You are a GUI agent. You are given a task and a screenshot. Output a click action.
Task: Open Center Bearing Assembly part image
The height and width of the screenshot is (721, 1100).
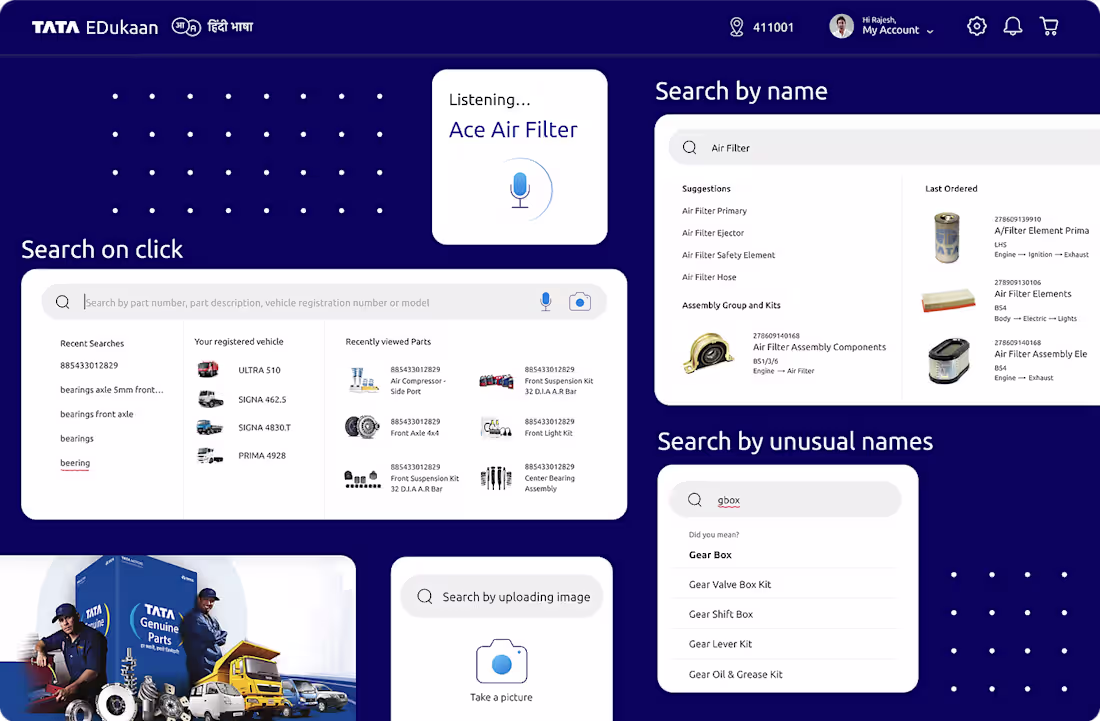coord(496,478)
